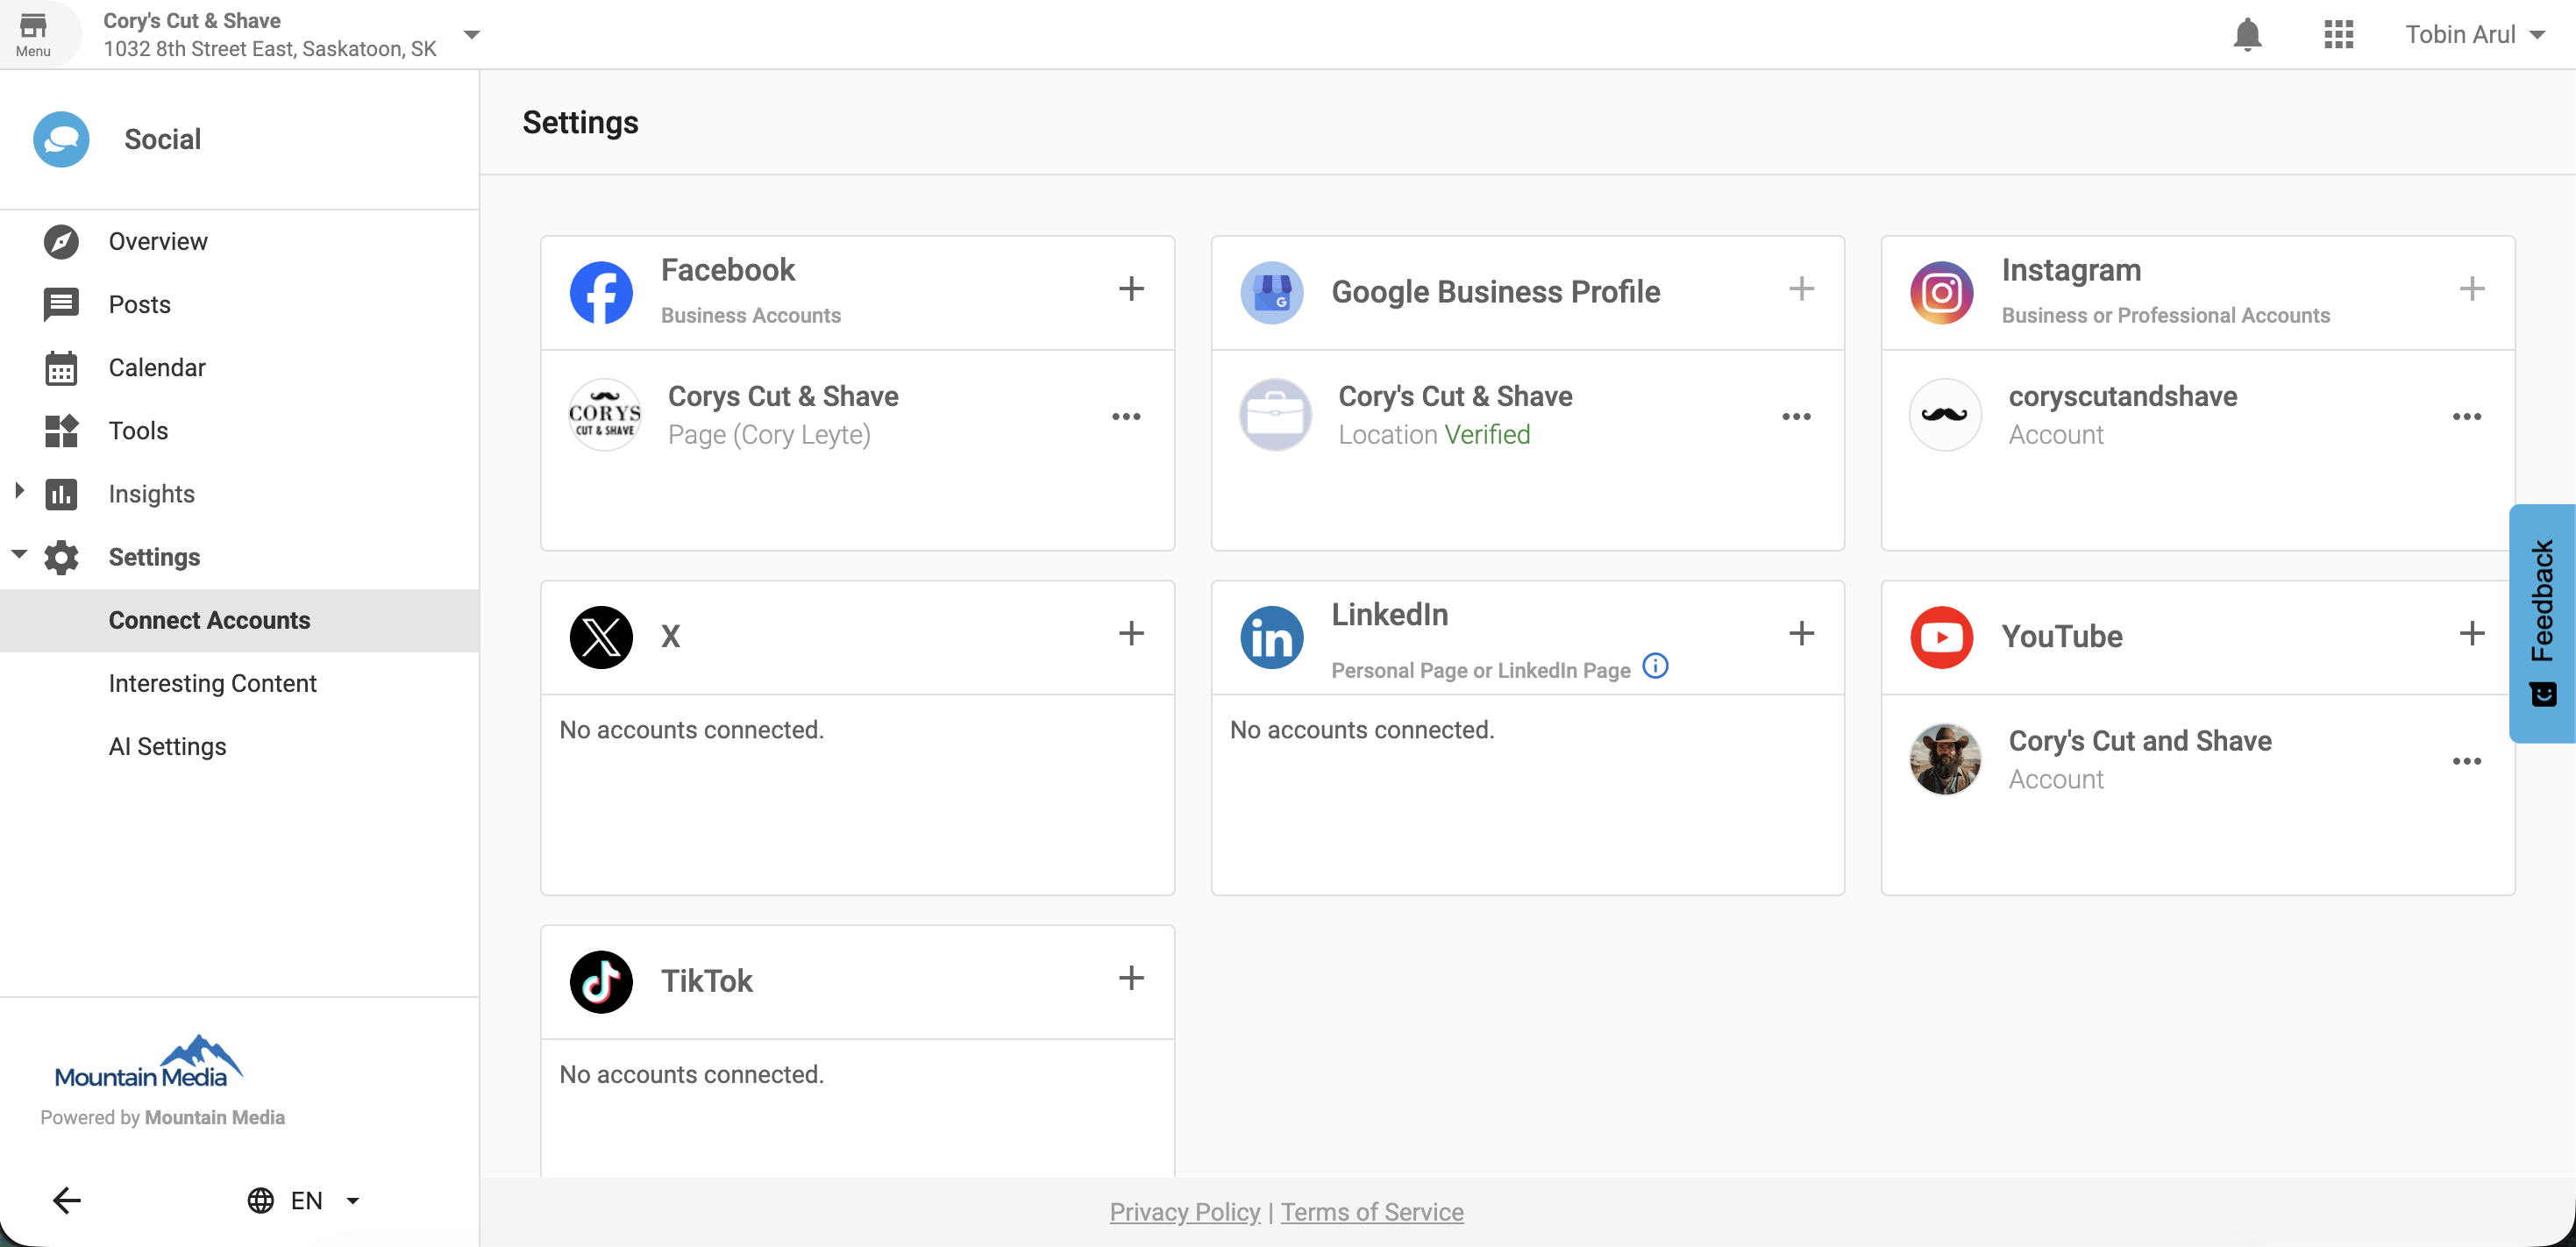The image size is (2576, 1247).
Task: Open the Social app home icon
Action: 61,139
